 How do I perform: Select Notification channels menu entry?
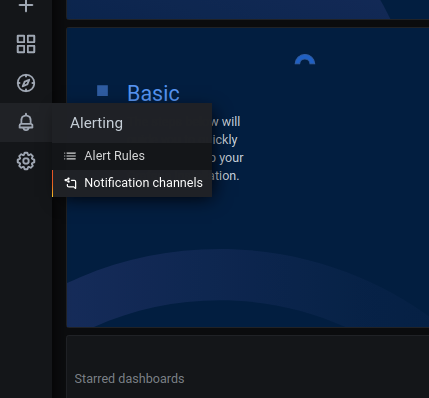[132, 183]
